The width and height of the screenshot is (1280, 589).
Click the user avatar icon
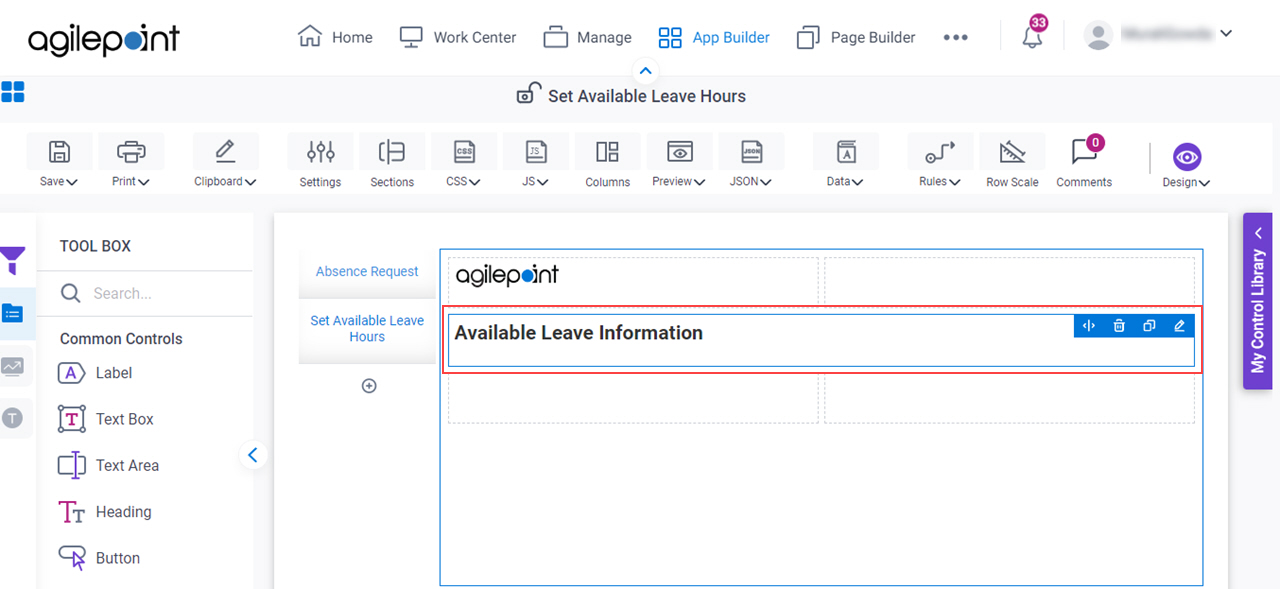(1099, 36)
